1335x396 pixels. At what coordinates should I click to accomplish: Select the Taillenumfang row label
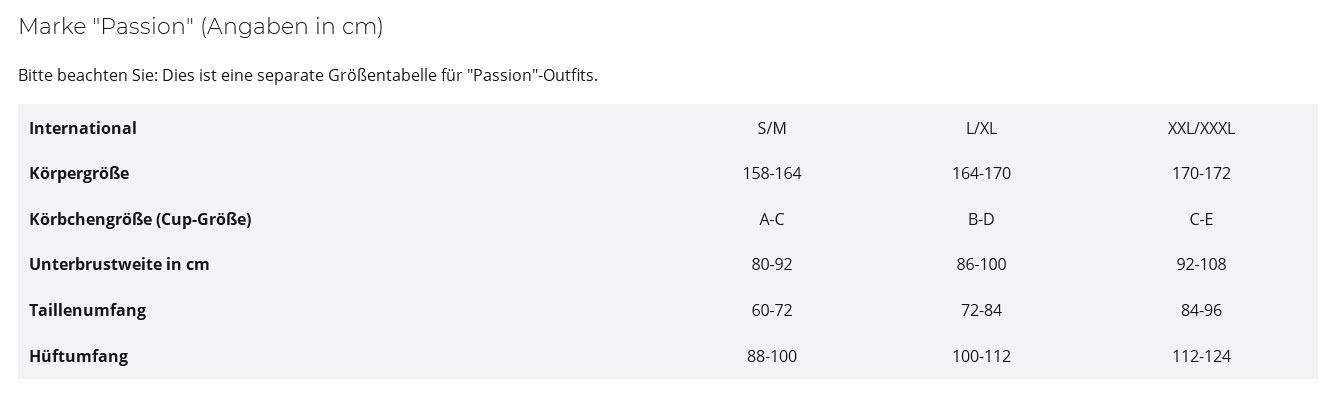click(x=88, y=310)
